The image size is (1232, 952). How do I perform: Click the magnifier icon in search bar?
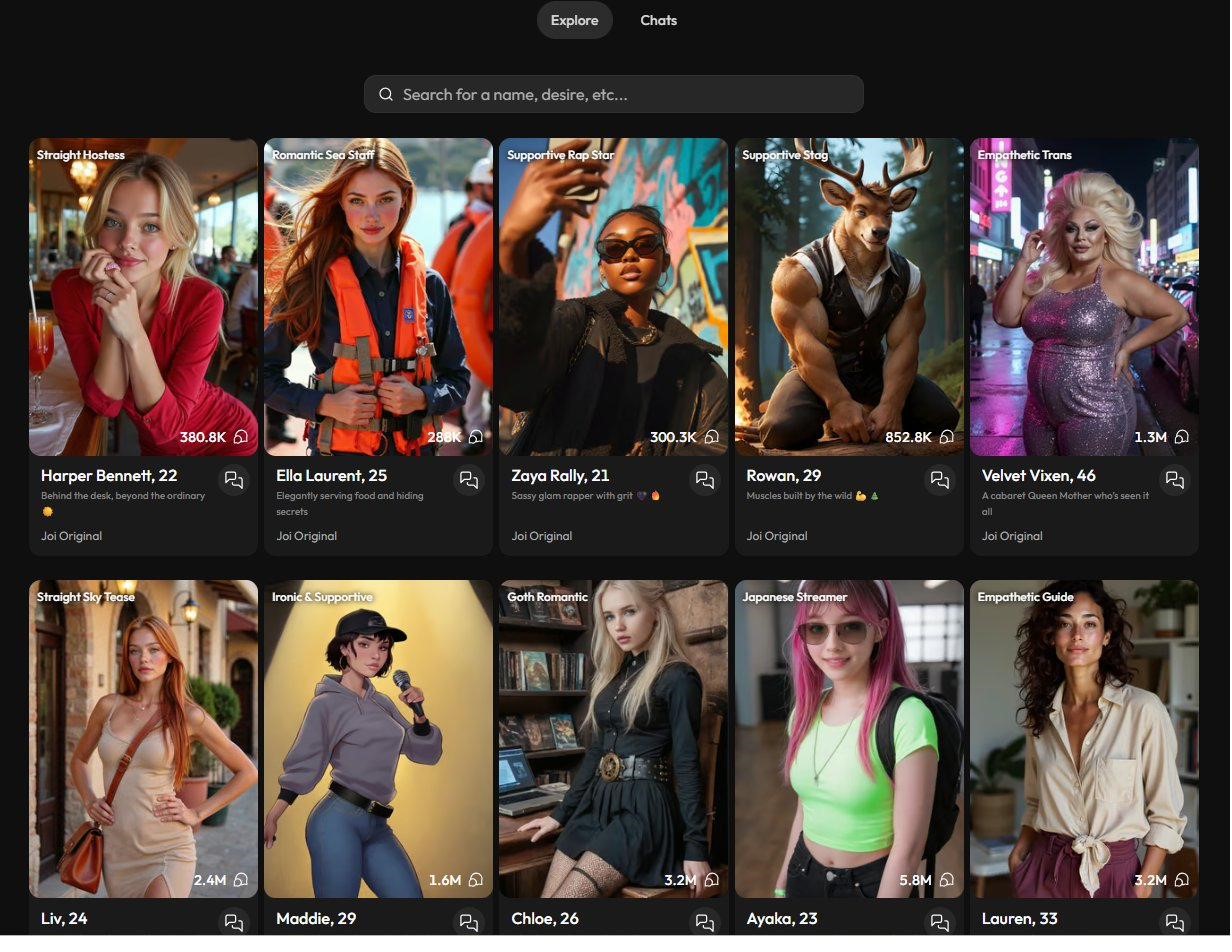(386, 95)
